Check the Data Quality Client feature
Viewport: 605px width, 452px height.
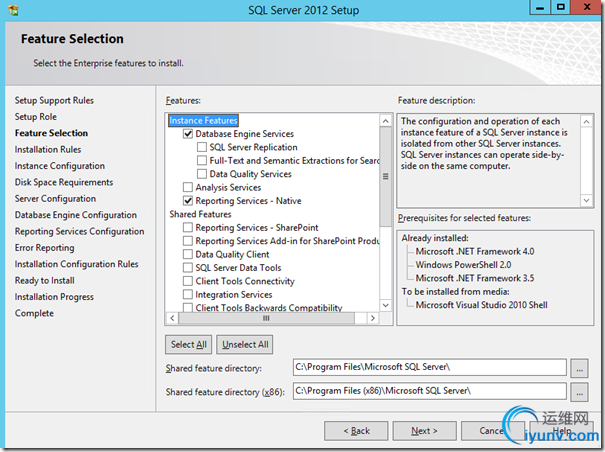click(188, 254)
